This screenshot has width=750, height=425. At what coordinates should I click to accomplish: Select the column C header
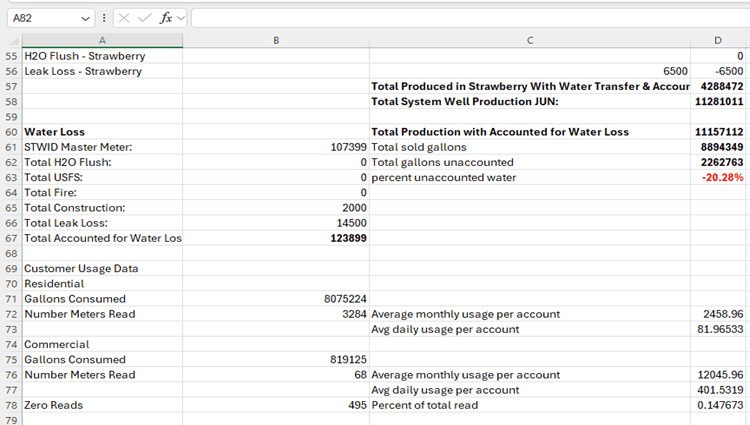[529, 41]
